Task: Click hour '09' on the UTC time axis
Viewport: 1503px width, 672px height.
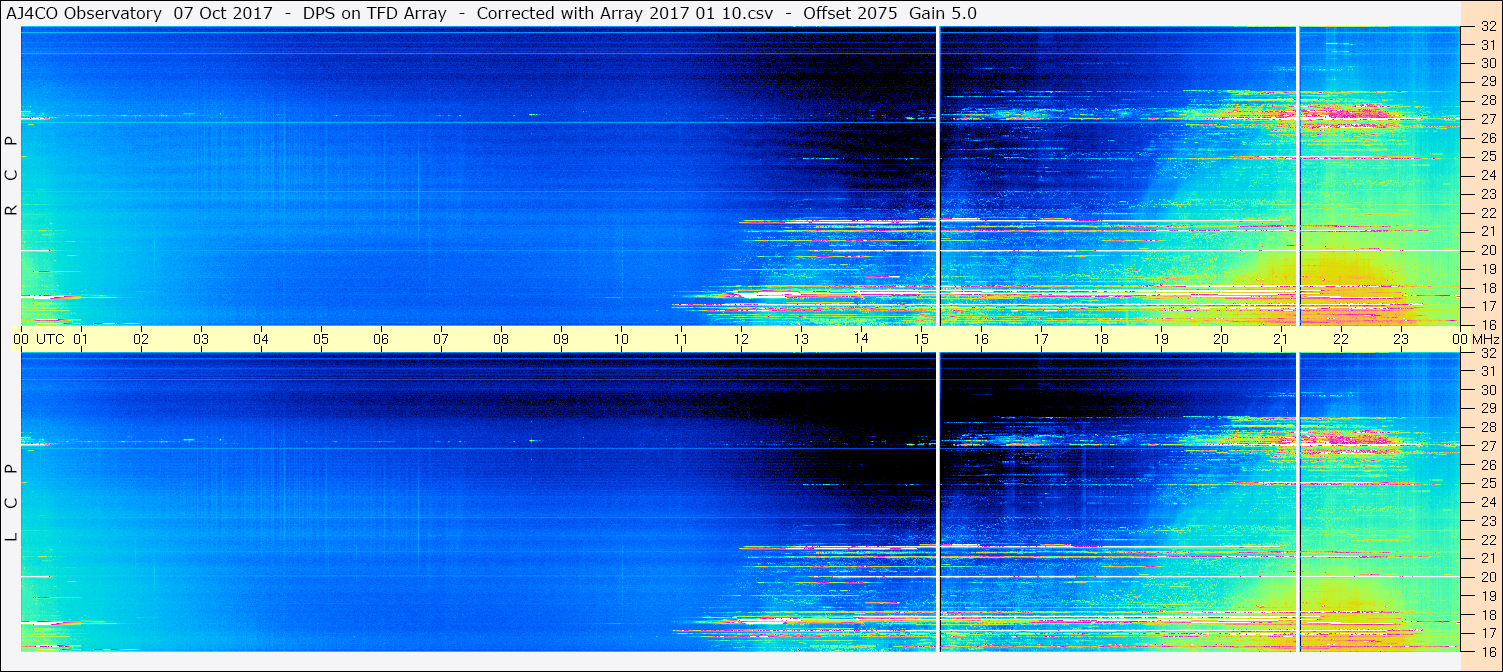Action: (x=561, y=339)
